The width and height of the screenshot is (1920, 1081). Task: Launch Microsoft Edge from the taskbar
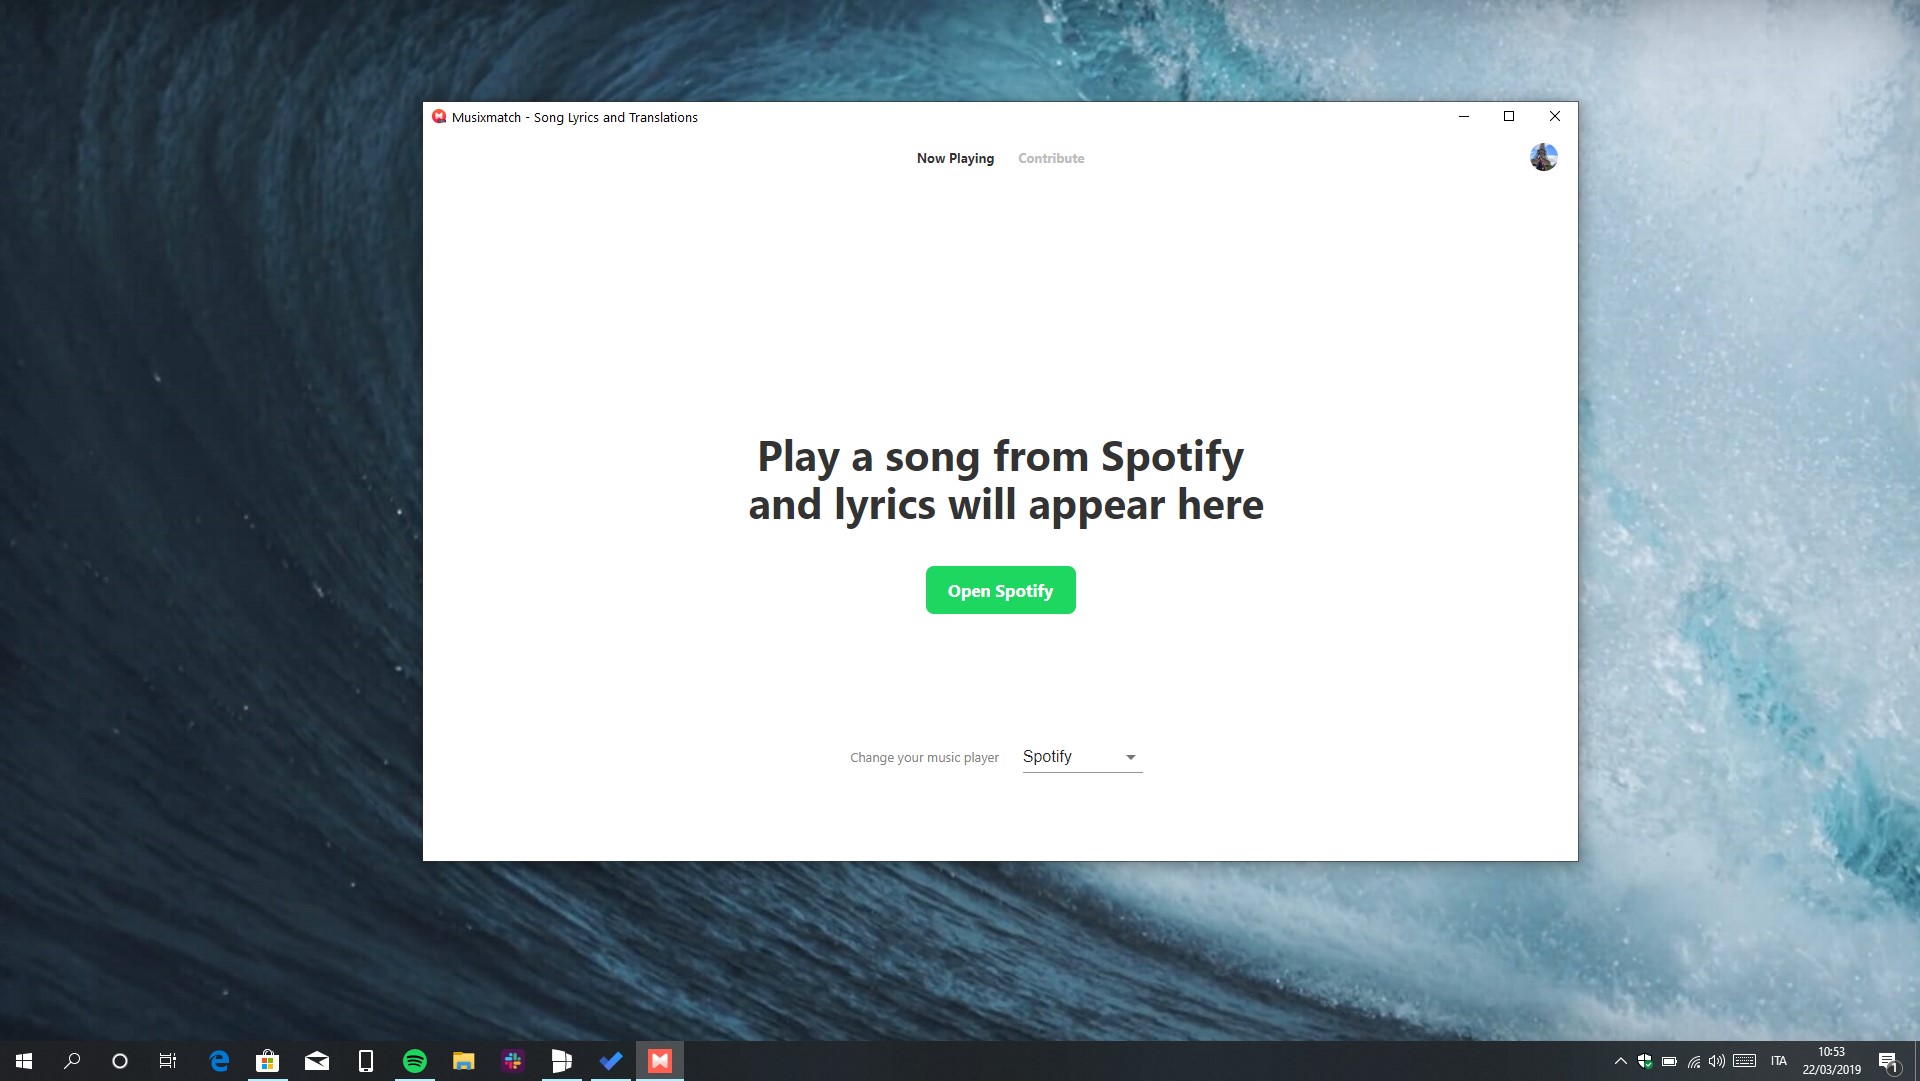coord(219,1061)
